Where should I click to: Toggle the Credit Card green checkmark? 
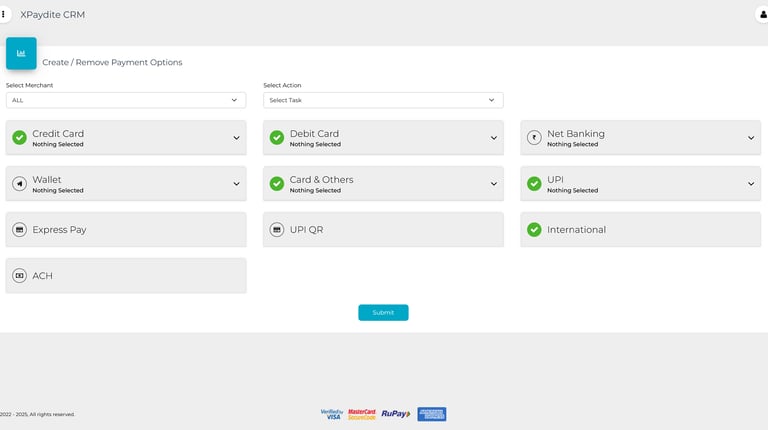click(x=20, y=138)
